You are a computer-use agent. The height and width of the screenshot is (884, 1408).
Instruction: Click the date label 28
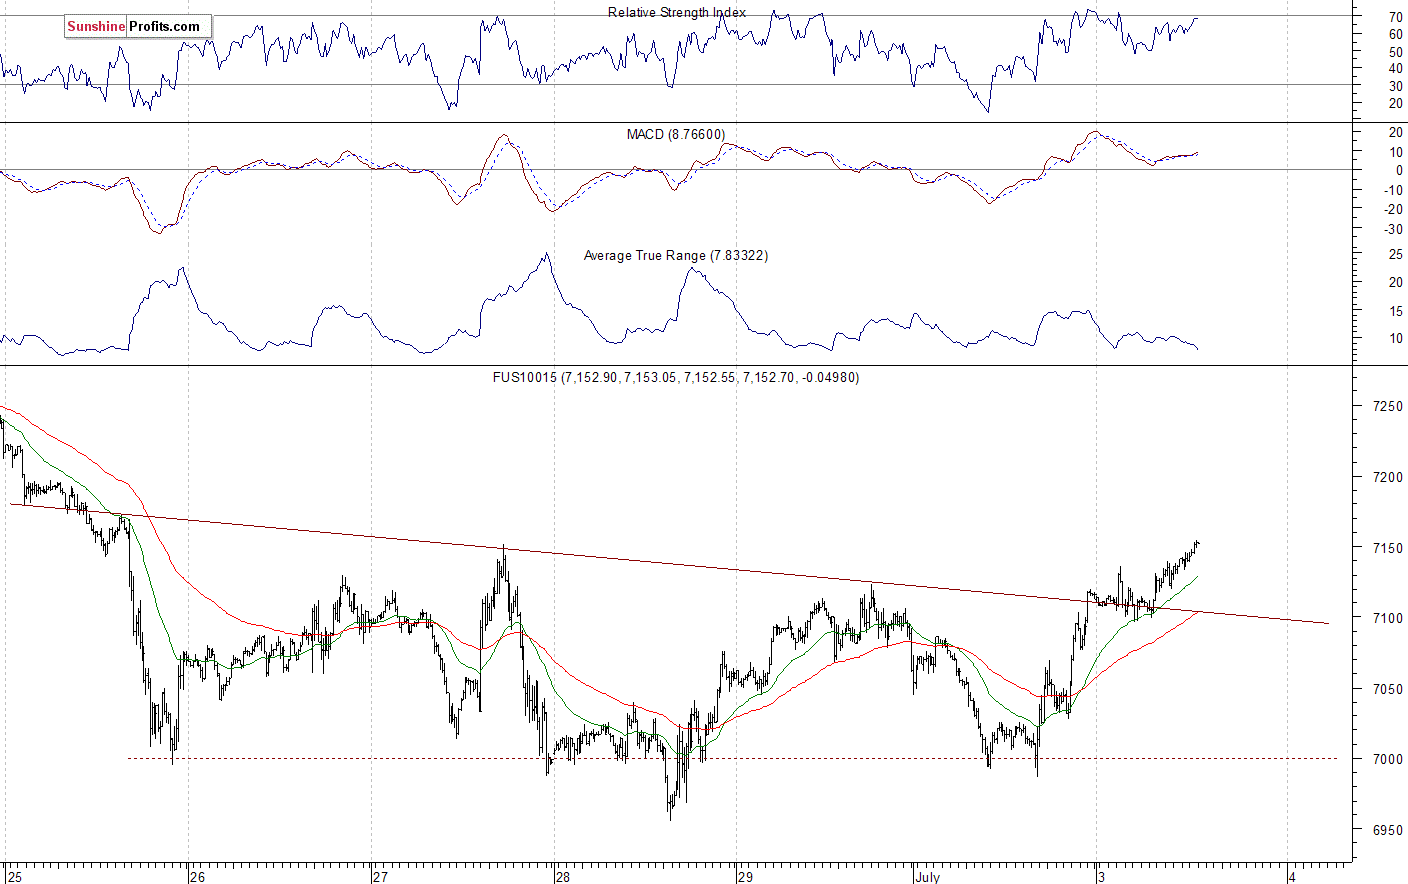click(x=562, y=877)
